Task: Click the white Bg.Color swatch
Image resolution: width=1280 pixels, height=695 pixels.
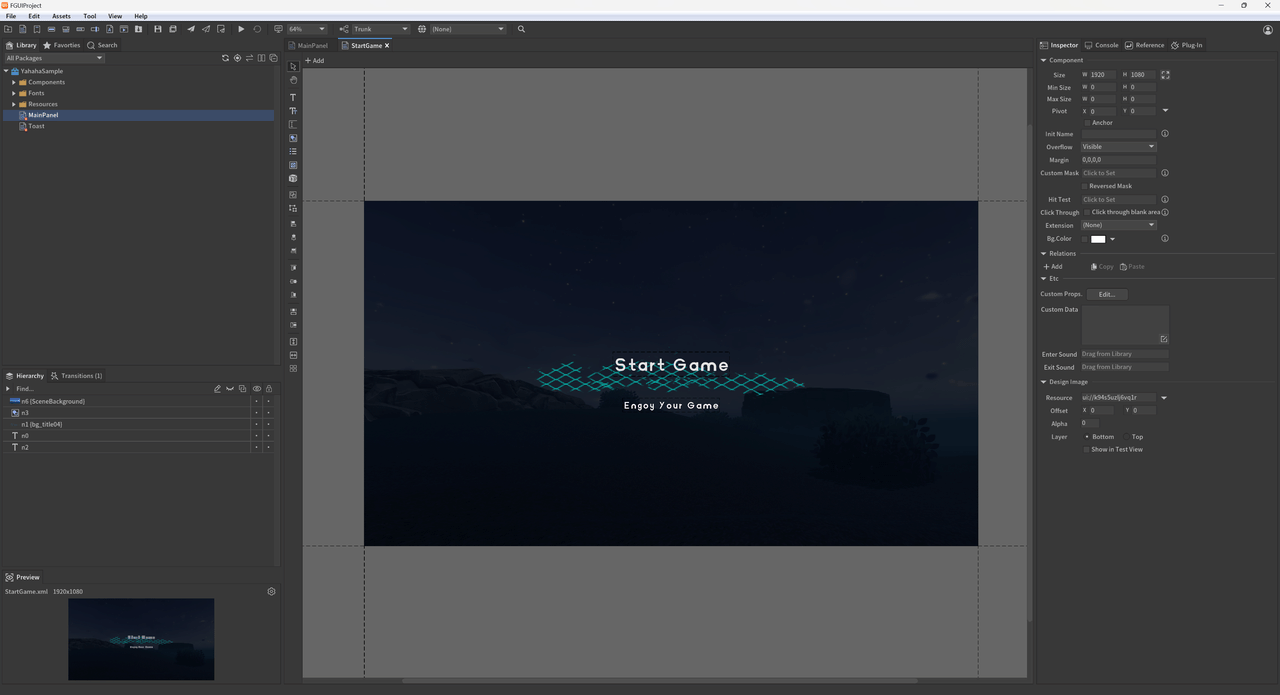Action: (x=1098, y=239)
